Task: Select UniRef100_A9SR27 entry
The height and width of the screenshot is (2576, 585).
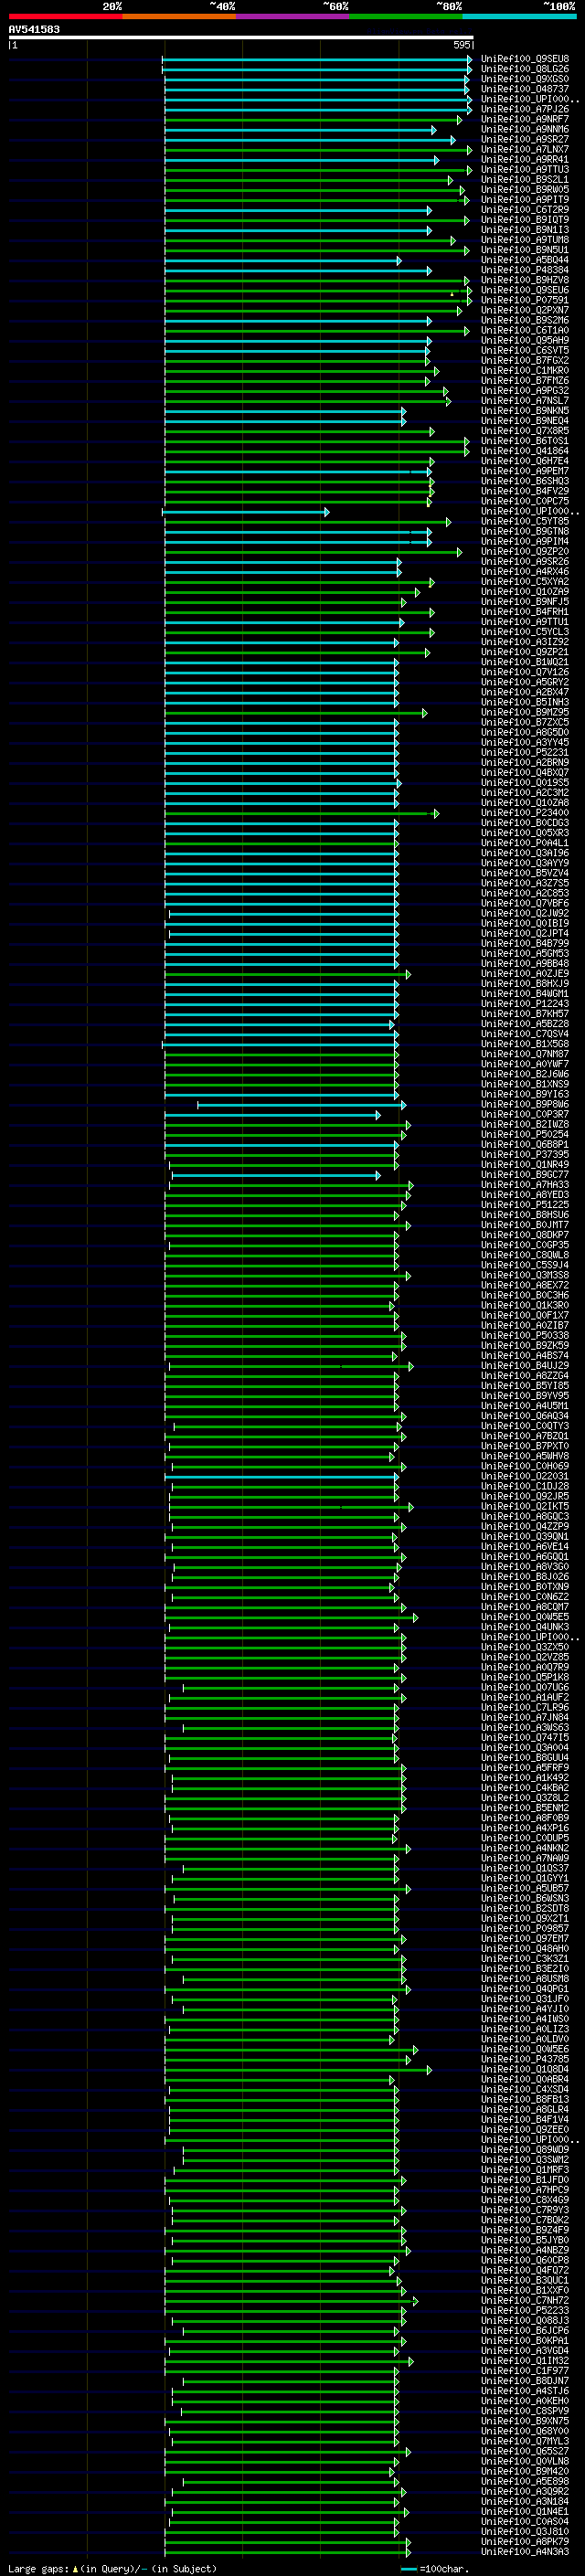Action: tap(525, 139)
